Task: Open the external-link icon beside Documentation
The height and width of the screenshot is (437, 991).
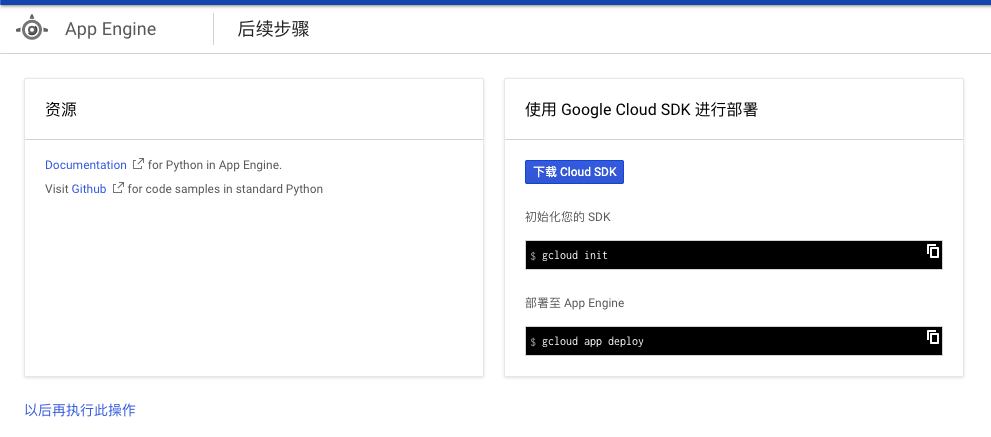Action: [x=138, y=164]
